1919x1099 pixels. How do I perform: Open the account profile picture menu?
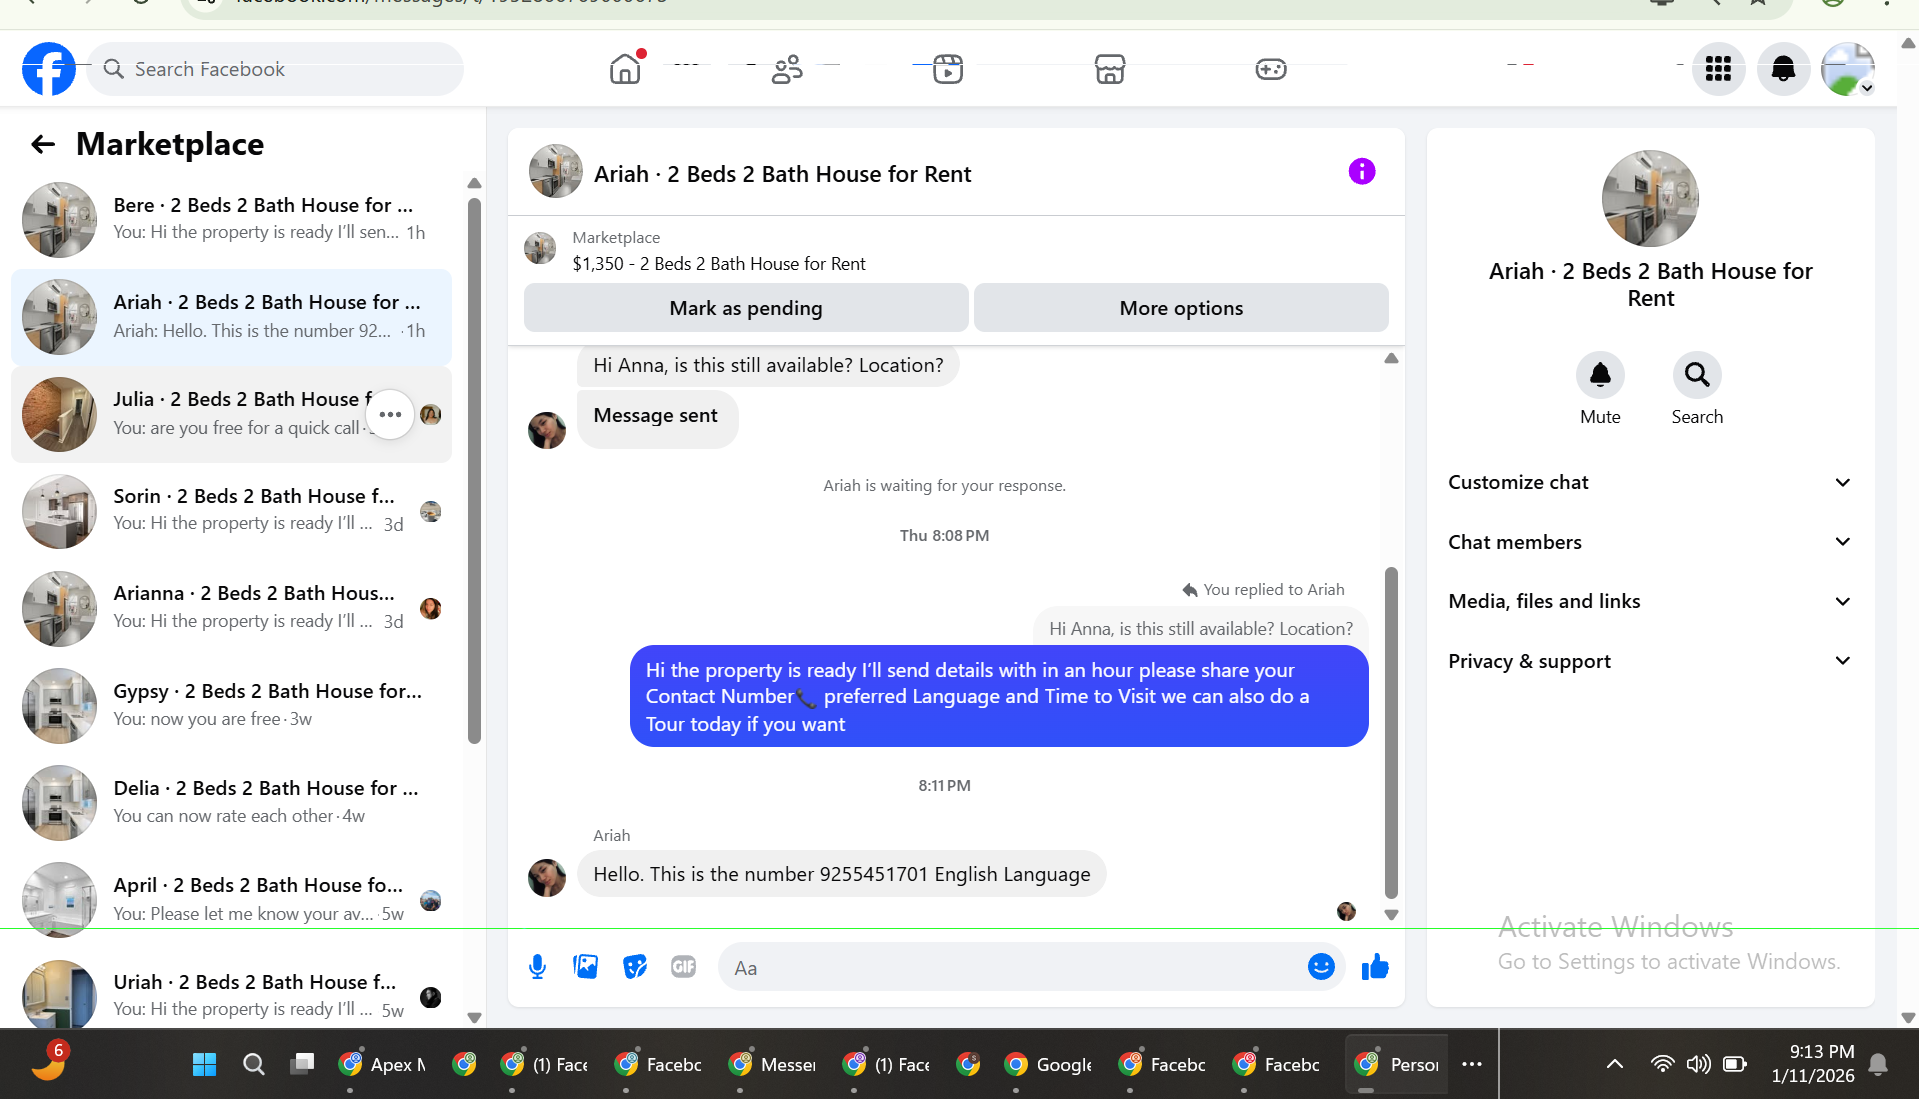[x=1847, y=69]
